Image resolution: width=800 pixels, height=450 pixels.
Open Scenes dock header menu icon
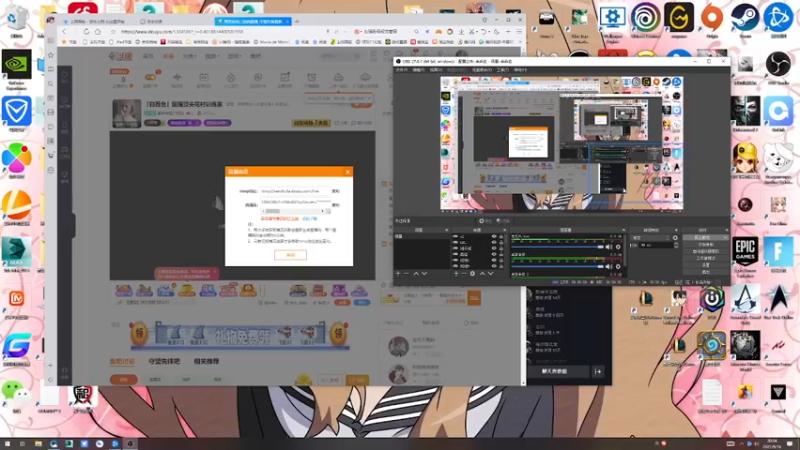pyautogui.click(x=446, y=230)
